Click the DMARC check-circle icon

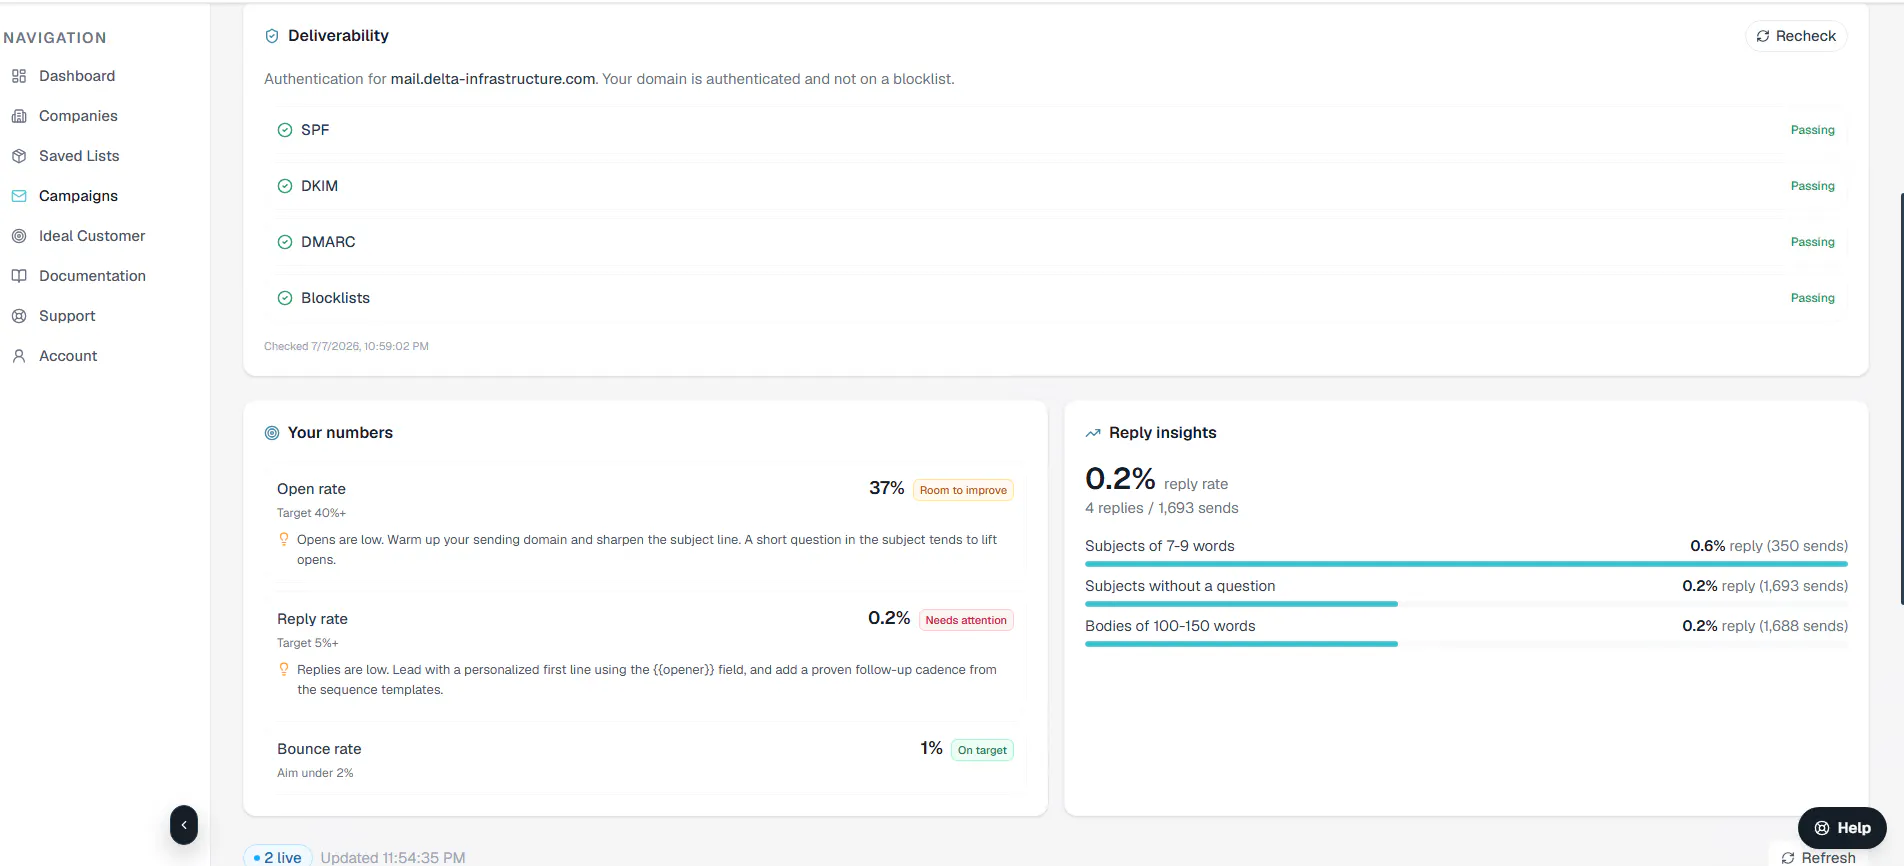(285, 242)
